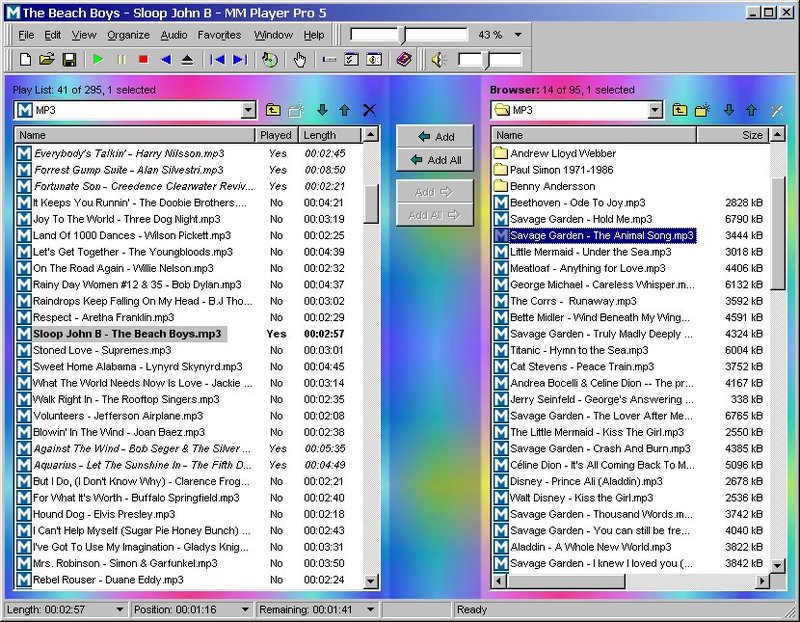Screen dimensions: 800x622
Task: Click the Browser vertical scrollbar up arrow
Action: [x=777, y=135]
